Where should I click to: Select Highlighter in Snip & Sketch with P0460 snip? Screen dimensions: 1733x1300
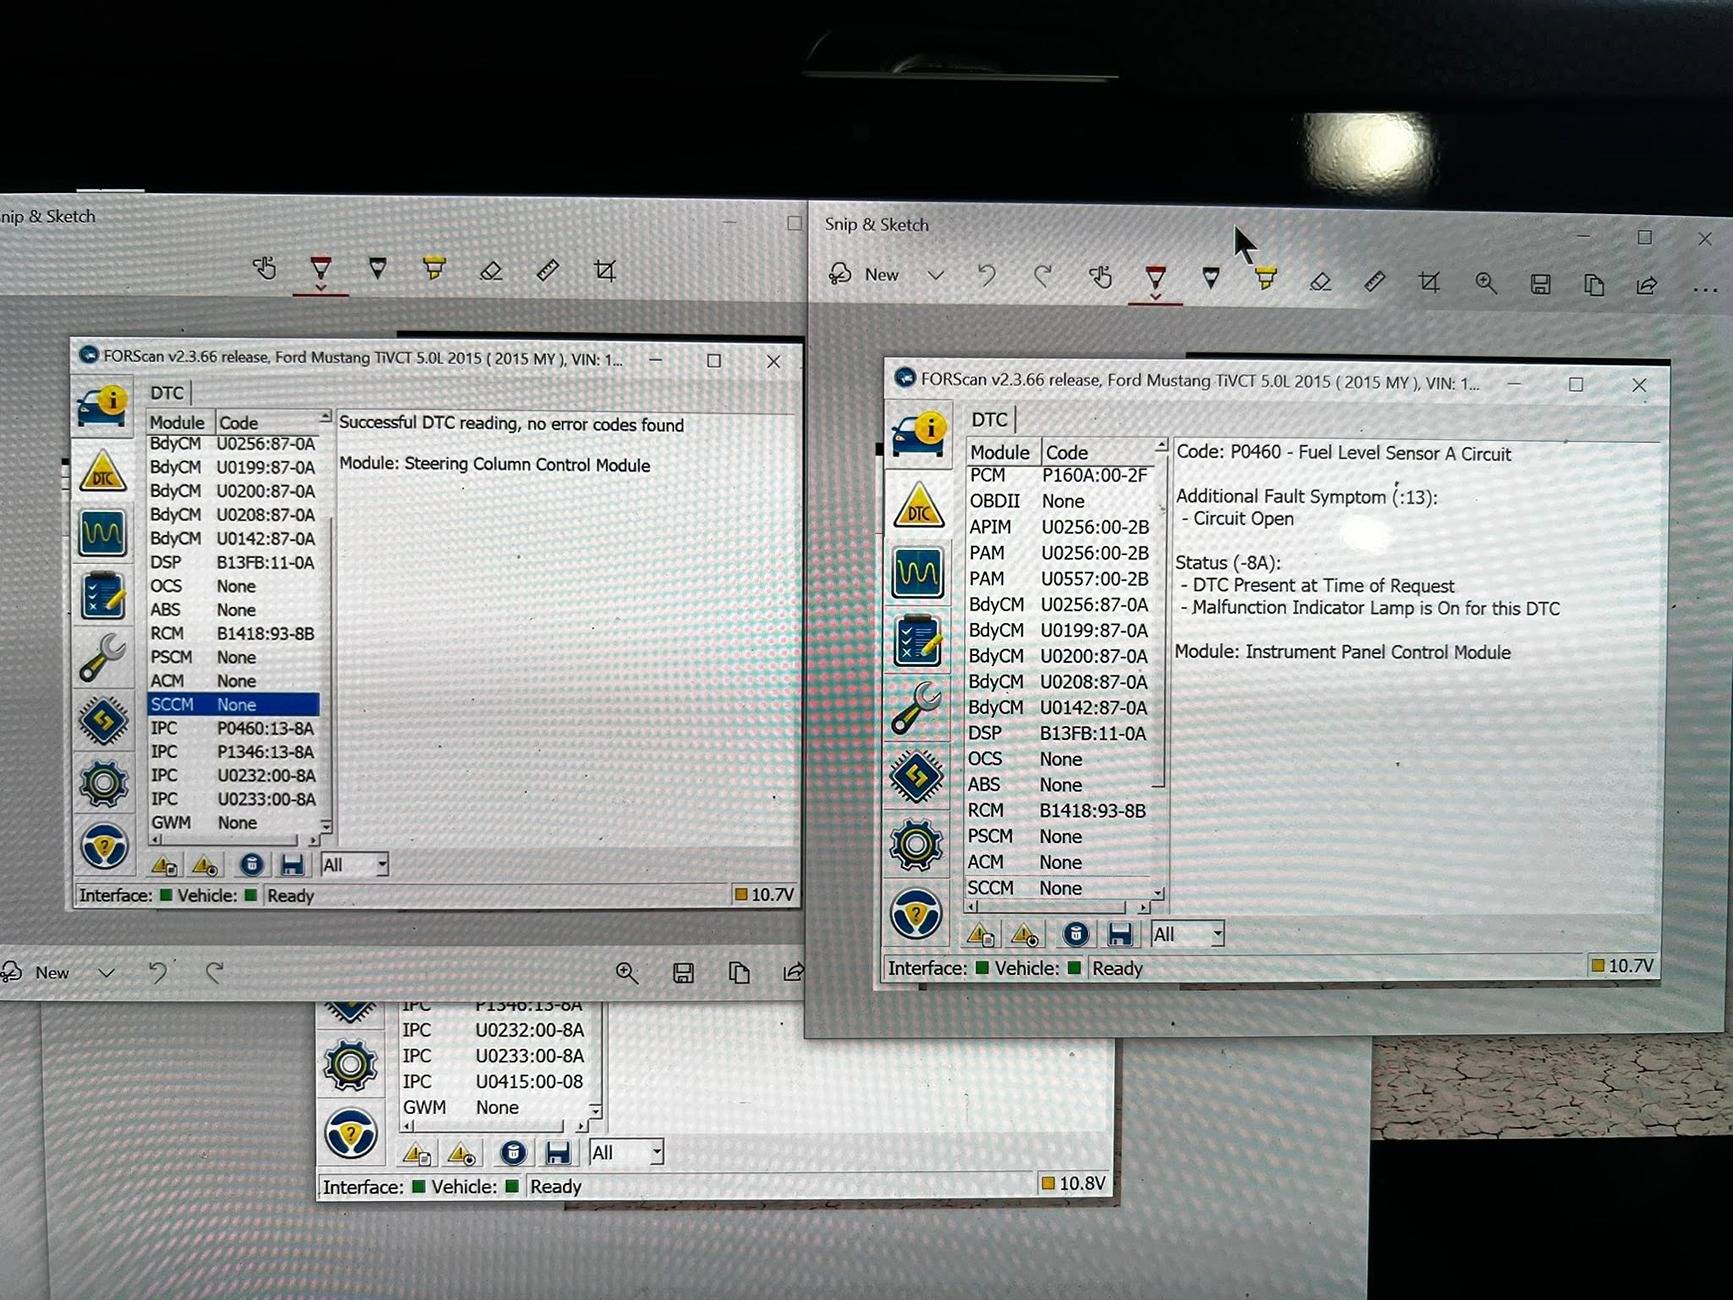click(x=1265, y=279)
